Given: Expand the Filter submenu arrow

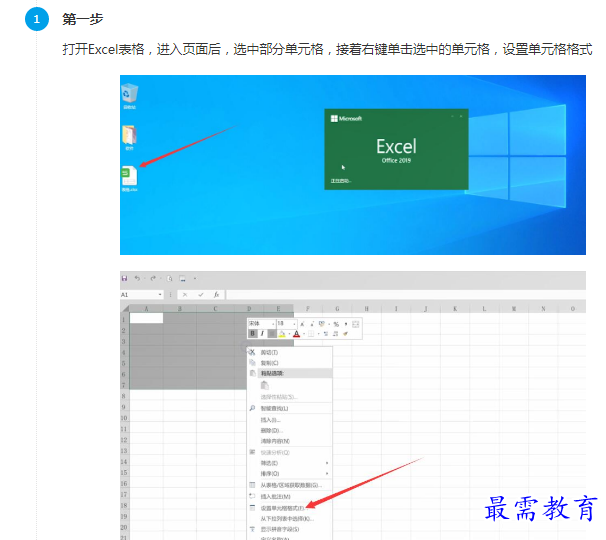Looking at the screenshot, I should pos(327,463).
